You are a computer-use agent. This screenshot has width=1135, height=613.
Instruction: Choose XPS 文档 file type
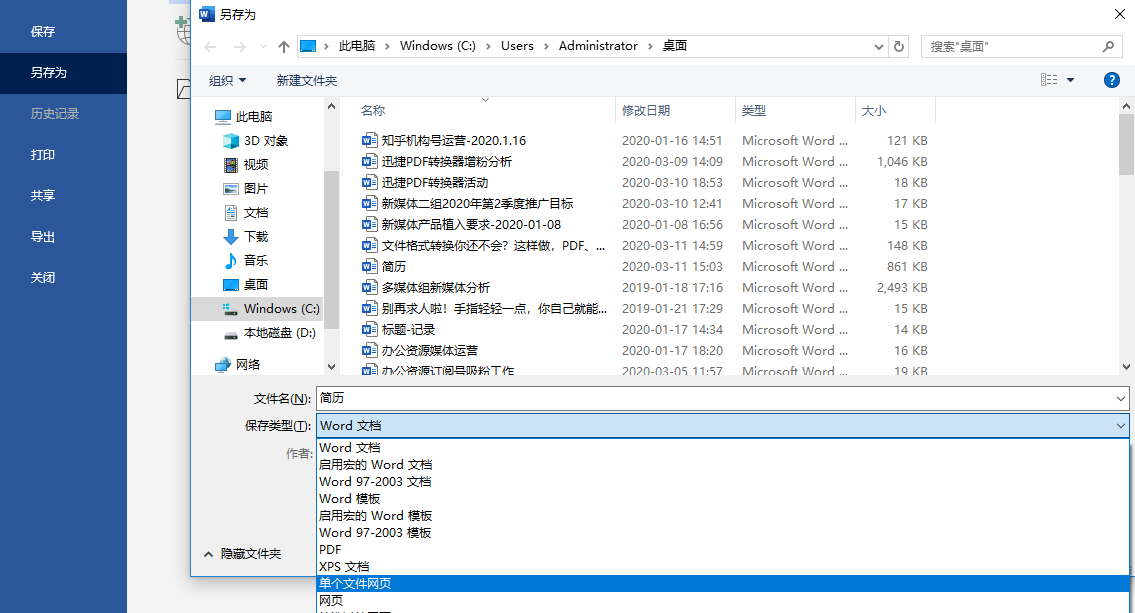pos(344,567)
